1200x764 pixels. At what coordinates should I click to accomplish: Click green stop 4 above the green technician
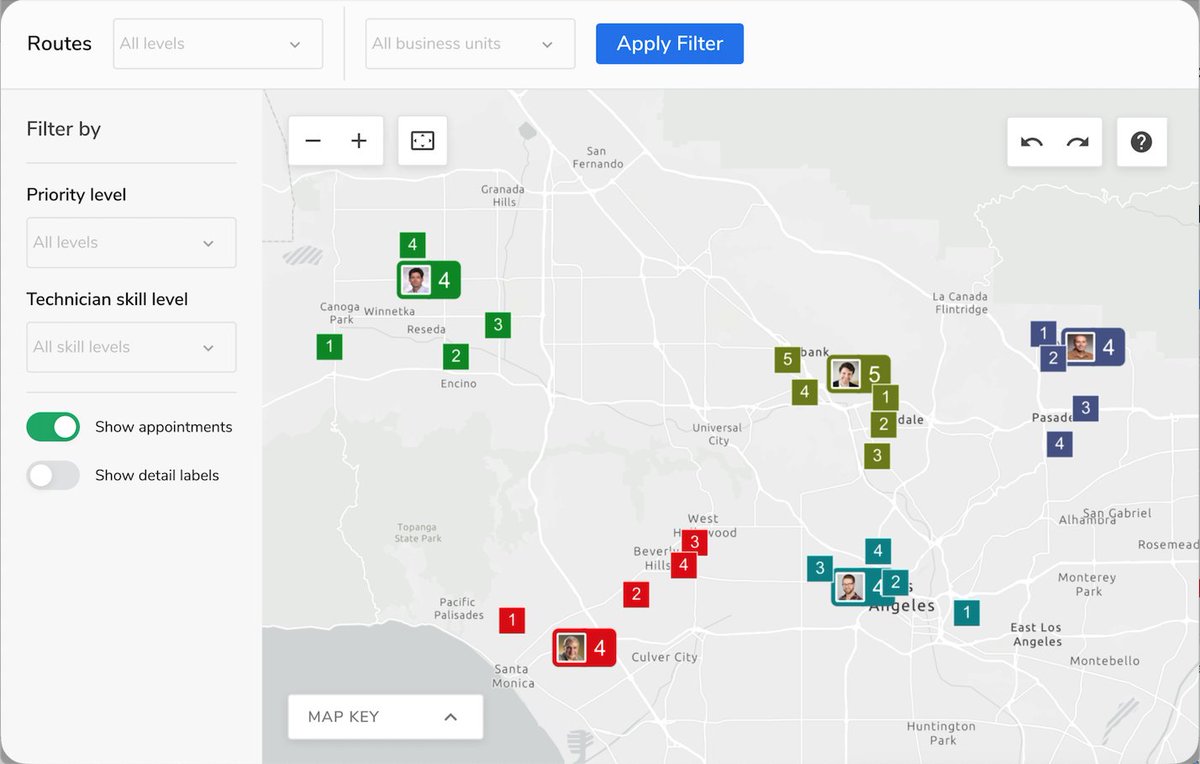pyautogui.click(x=412, y=245)
